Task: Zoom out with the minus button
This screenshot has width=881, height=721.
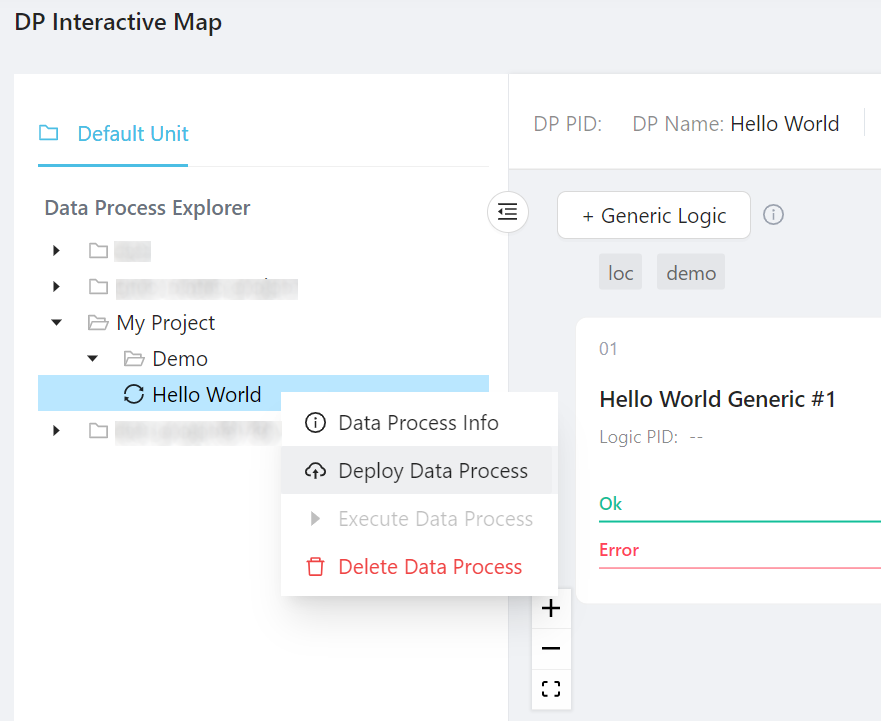Action: (551, 649)
